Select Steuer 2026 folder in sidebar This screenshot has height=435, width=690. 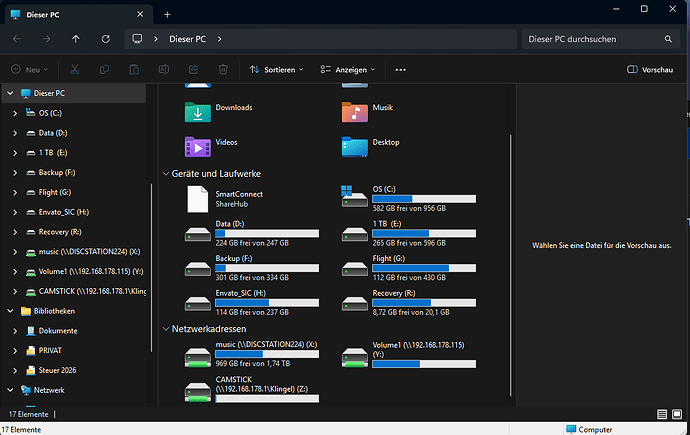click(x=57, y=370)
